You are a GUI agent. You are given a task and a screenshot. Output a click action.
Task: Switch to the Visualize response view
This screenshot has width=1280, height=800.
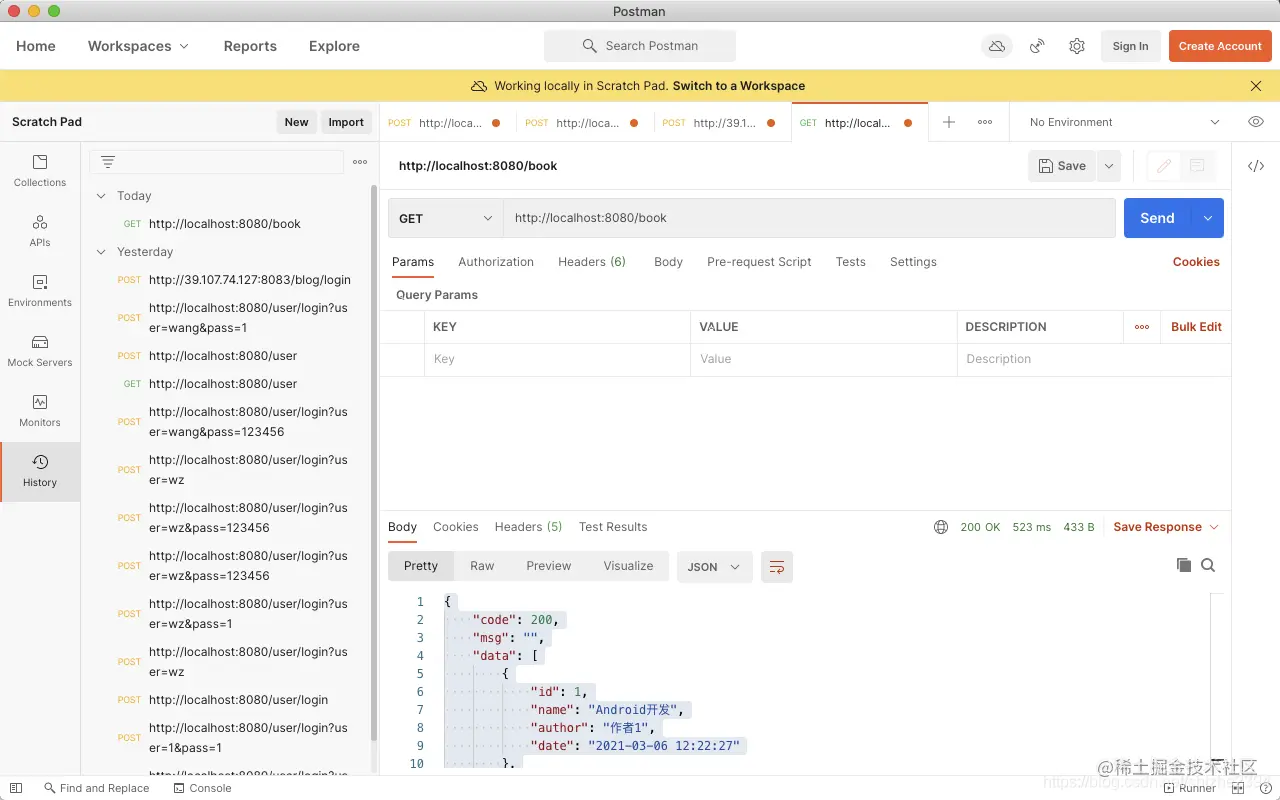click(628, 566)
